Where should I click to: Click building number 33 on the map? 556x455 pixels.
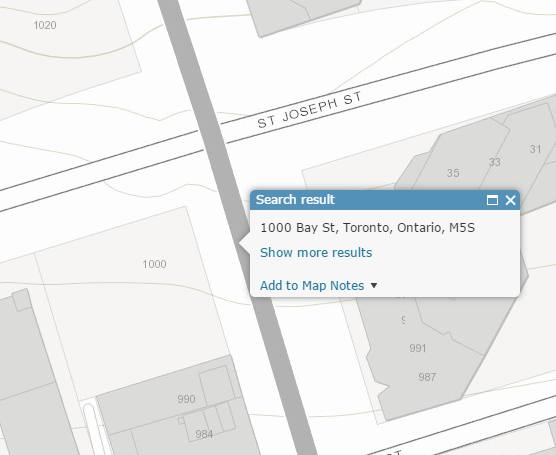494,162
